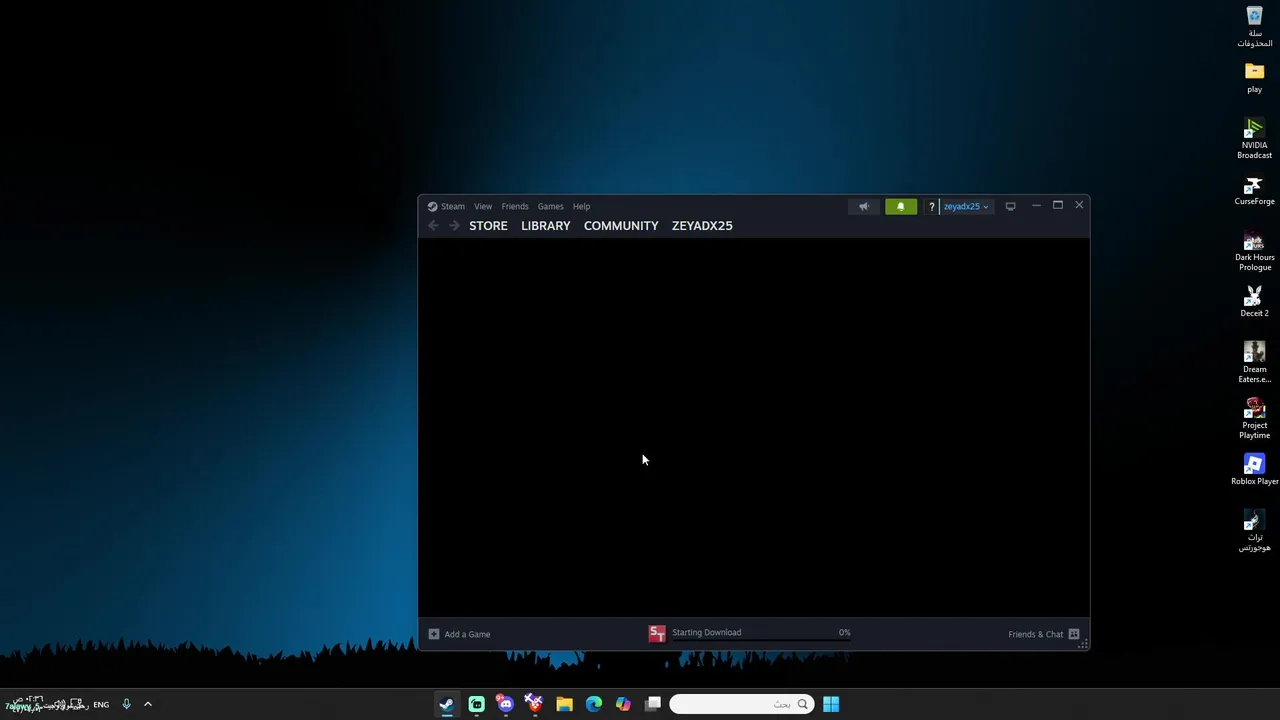Open the Help menu in Steam
The height and width of the screenshot is (720, 1280).
click(581, 206)
